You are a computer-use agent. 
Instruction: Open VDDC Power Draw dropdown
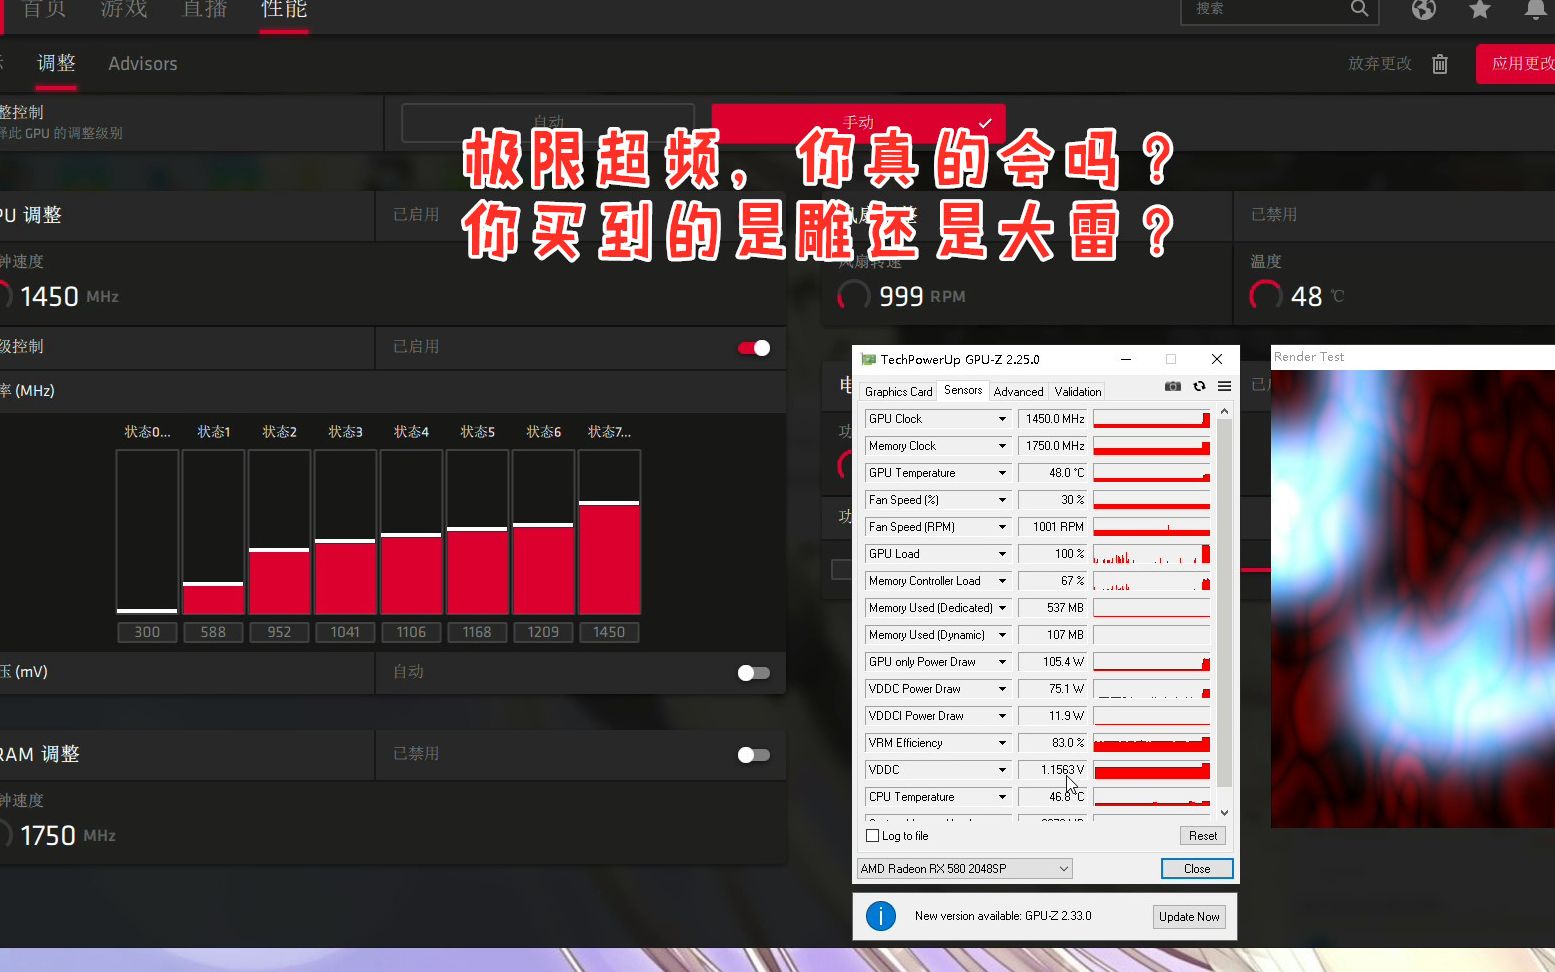1002,689
